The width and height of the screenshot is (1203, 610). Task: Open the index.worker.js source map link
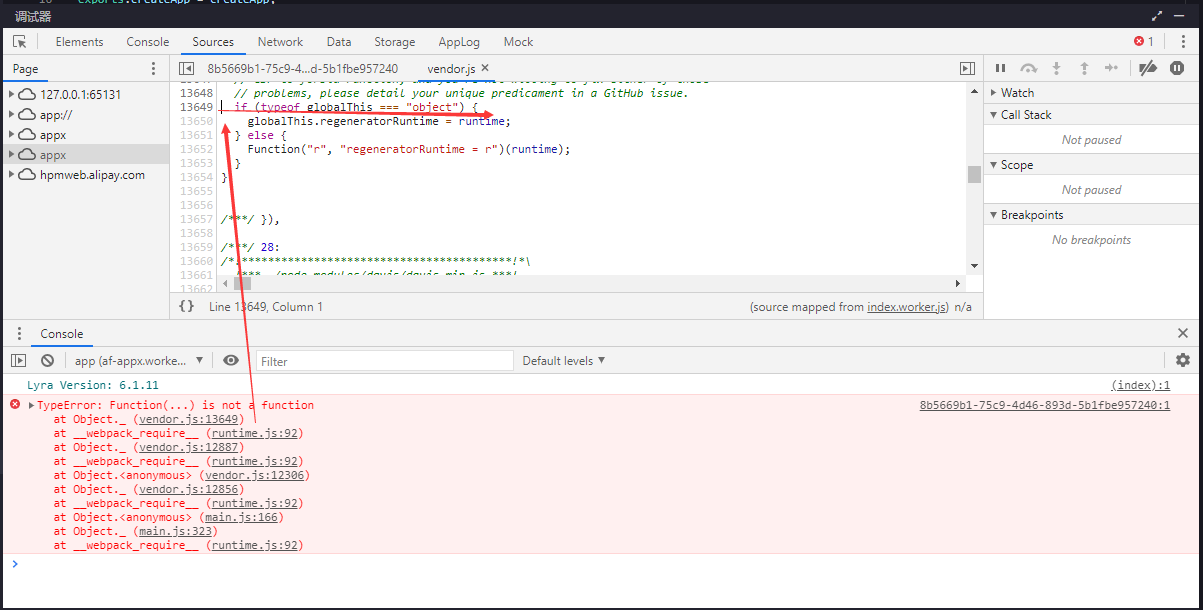[x=907, y=307]
